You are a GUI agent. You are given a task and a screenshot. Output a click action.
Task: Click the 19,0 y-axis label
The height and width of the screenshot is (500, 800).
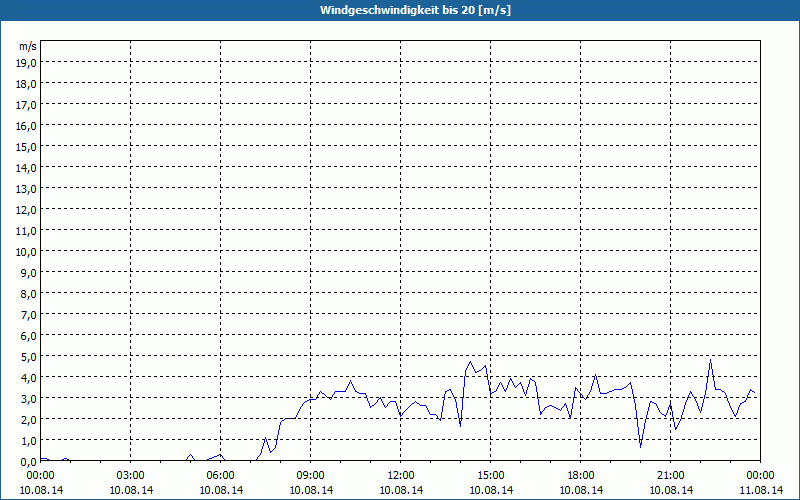pos(26,62)
